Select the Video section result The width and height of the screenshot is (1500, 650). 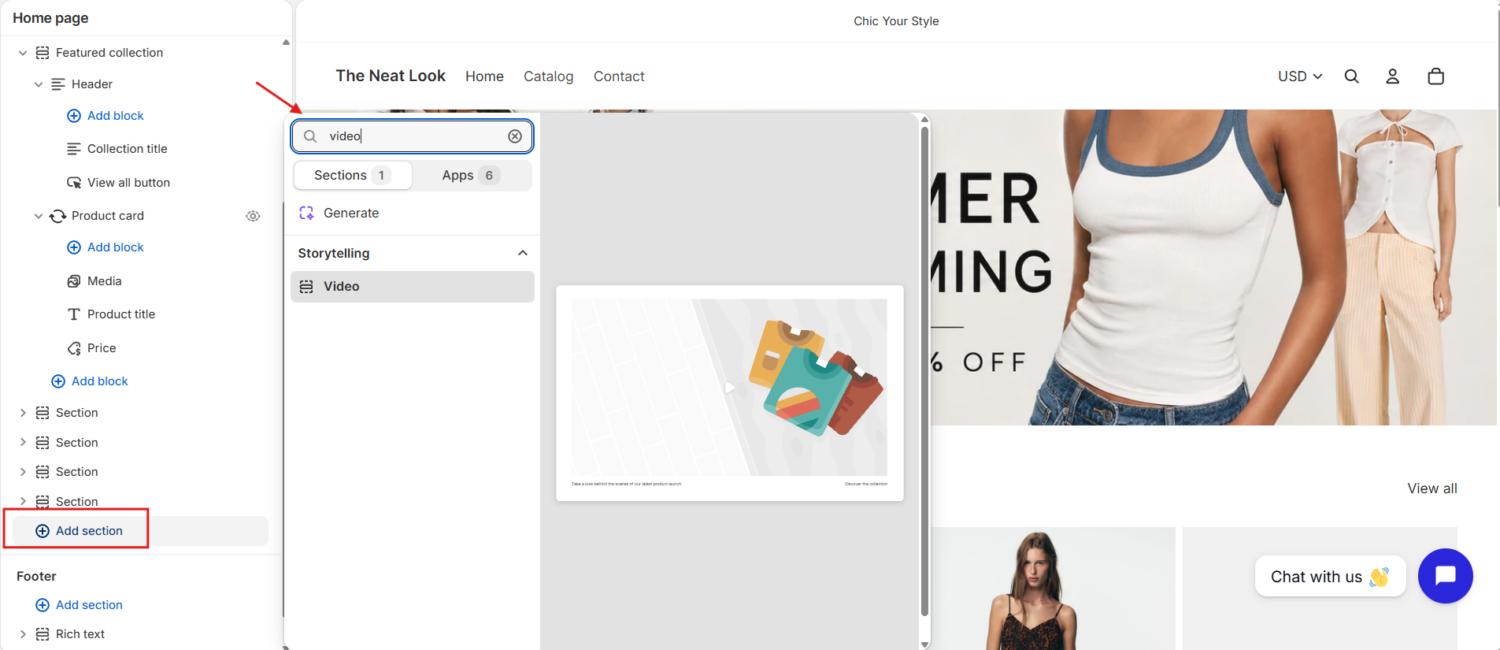[x=412, y=286]
